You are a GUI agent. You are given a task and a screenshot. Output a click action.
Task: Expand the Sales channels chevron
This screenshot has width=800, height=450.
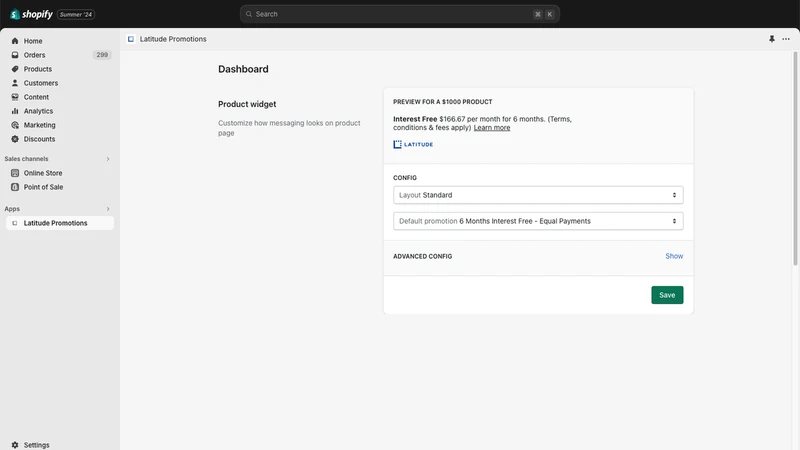(108, 159)
